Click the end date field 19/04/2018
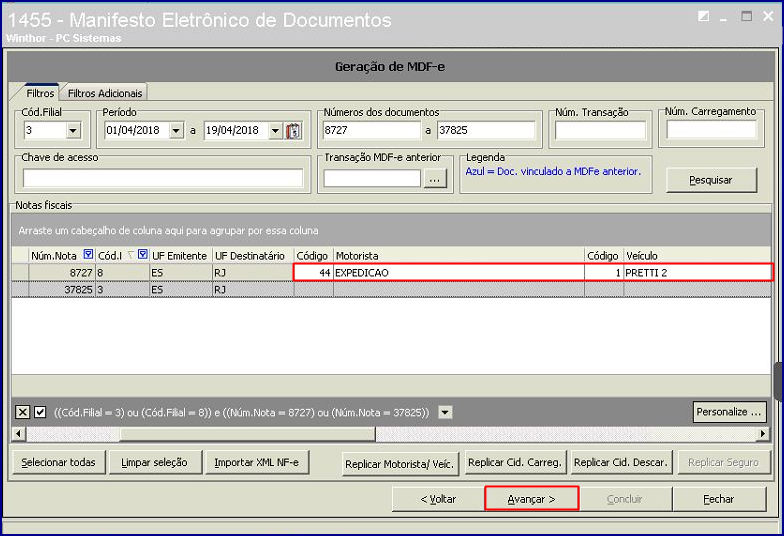Viewport: 784px width, 536px height. click(236, 131)
